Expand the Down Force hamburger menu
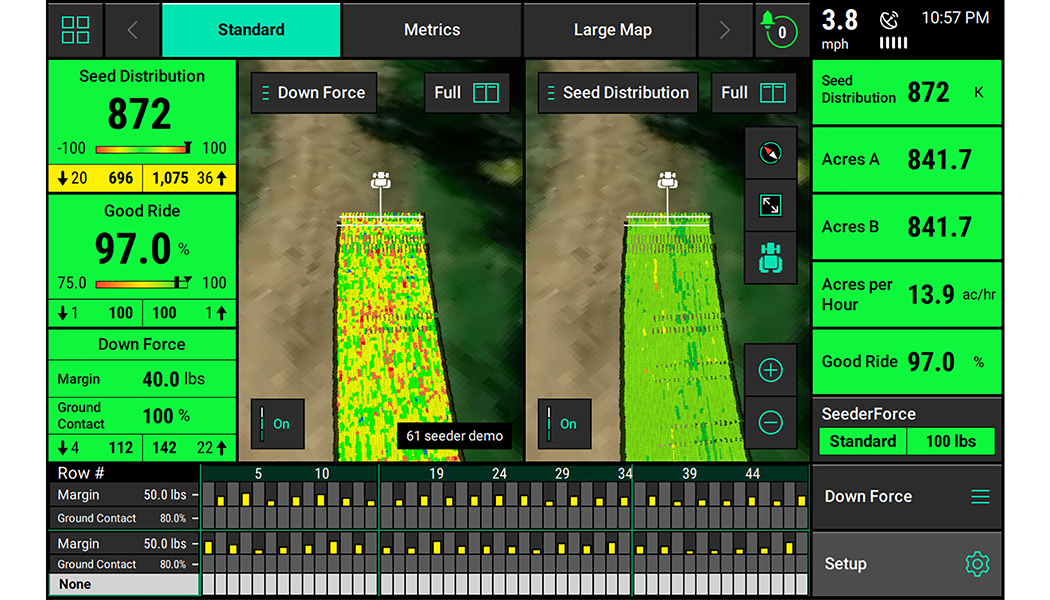 980,497
